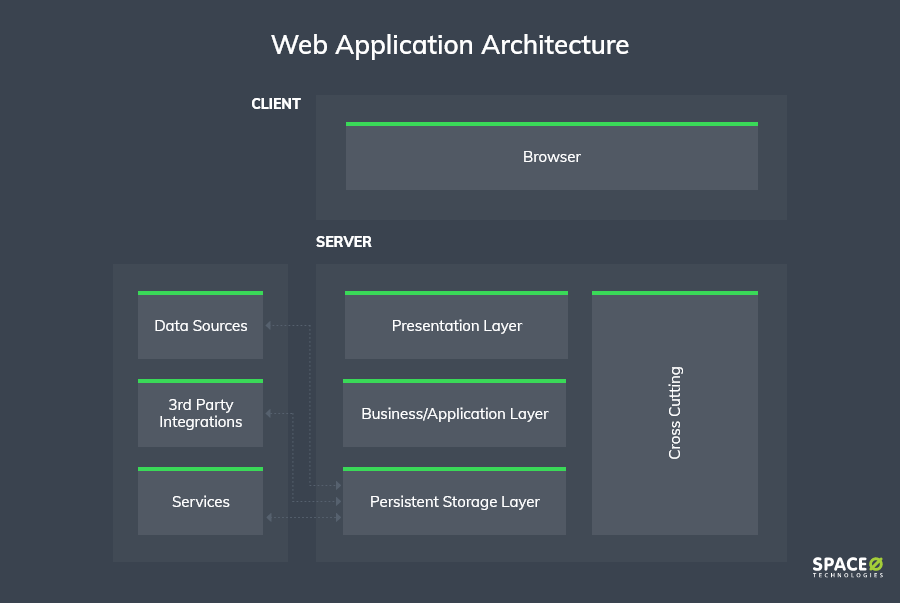The image size is (900, 603).
Task: Click the Services block
Action: point(200,501)
